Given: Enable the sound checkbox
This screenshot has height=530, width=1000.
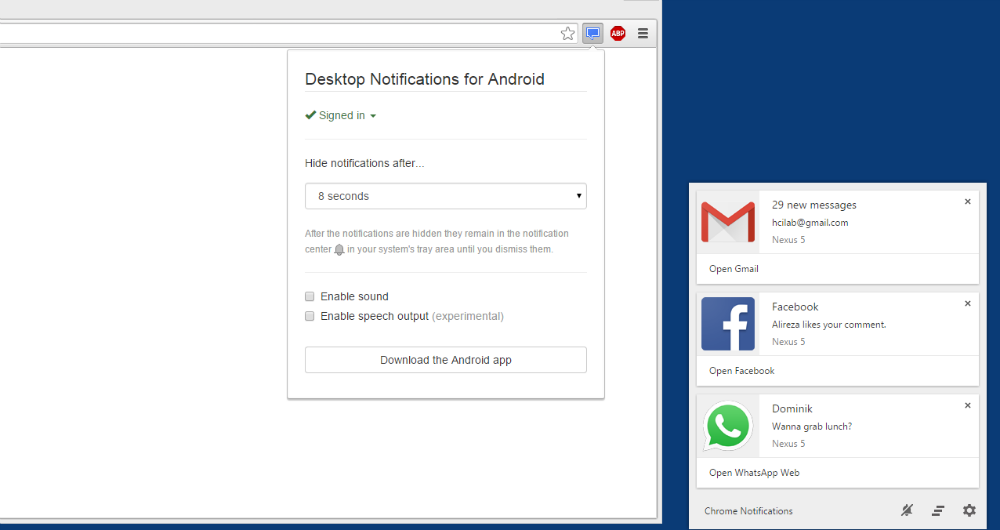Looking at the screenshot, I should 309,297.
